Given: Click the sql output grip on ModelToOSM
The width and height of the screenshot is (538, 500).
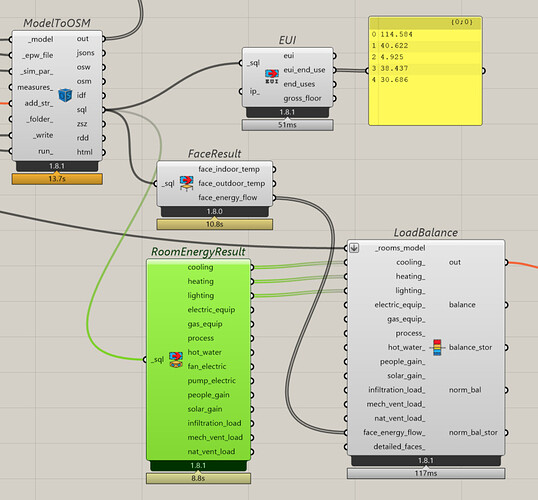Looking at the screenshot, I should (x=103, y=110).
